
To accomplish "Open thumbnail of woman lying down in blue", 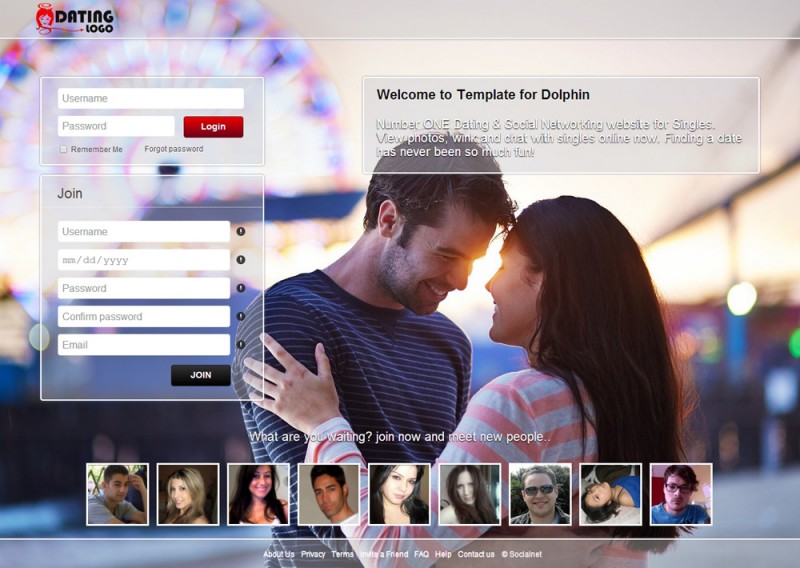I will tap(611, 494).
